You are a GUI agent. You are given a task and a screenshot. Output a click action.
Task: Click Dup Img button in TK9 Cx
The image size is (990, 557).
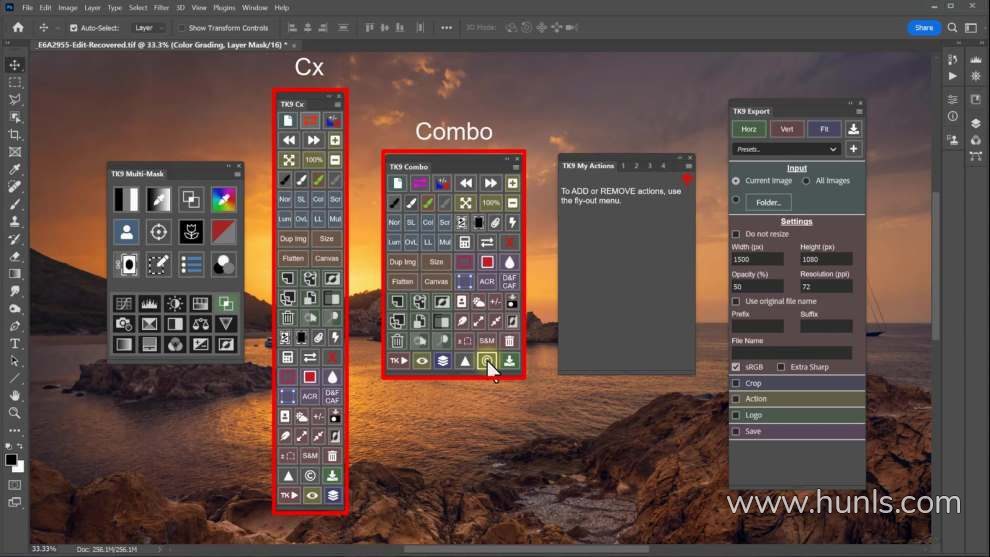293,239
